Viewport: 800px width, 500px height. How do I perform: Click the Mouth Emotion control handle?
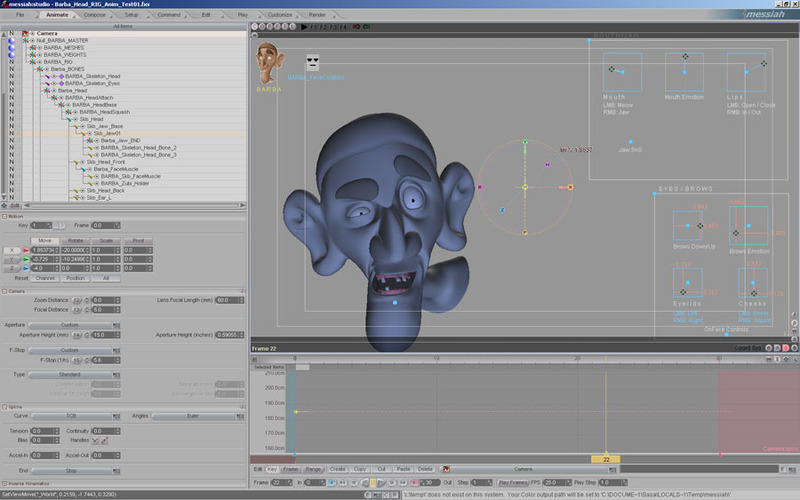click(x=685, y=57)
